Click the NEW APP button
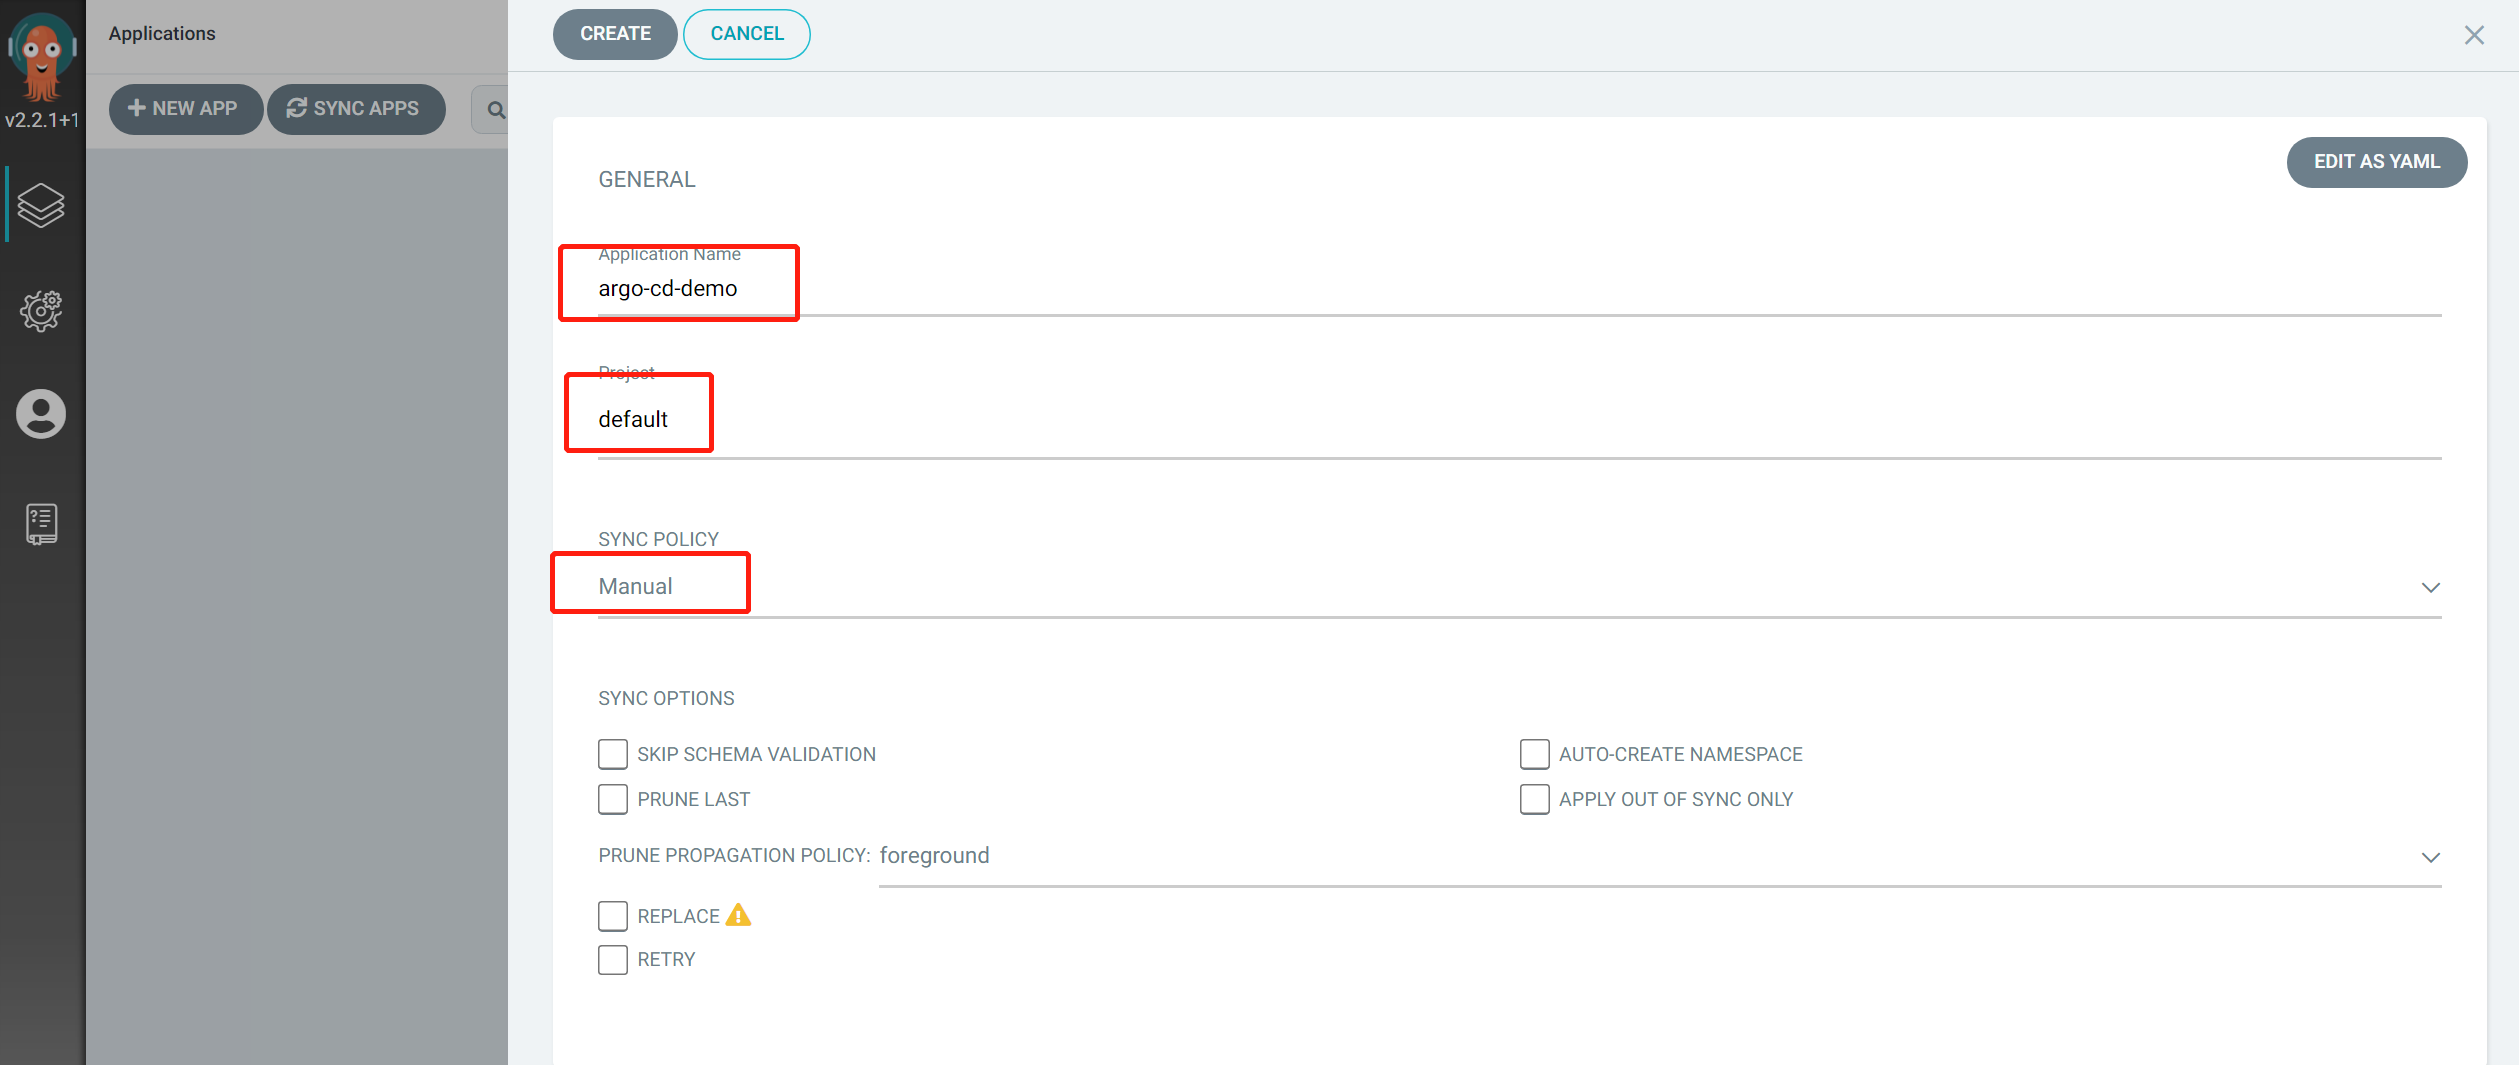 [185, 109]
